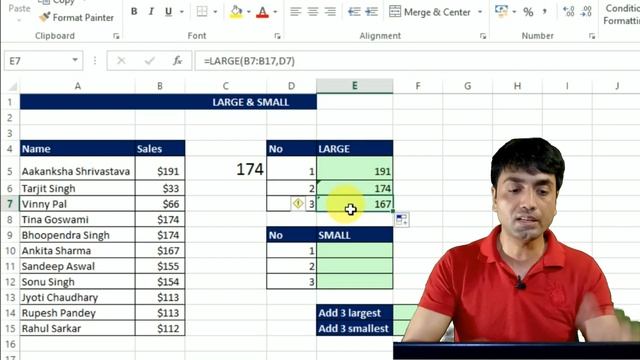Apply Percent Style
Image resolution: width=640 pixels, height=360 pixels.
point(528,12)
